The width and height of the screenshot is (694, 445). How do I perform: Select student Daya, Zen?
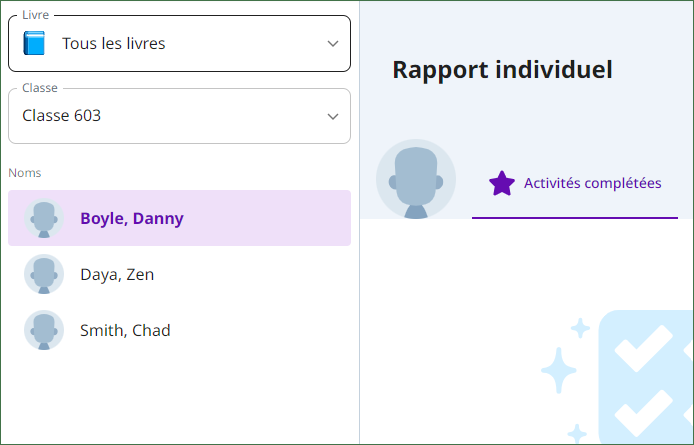tap(179, 274)
